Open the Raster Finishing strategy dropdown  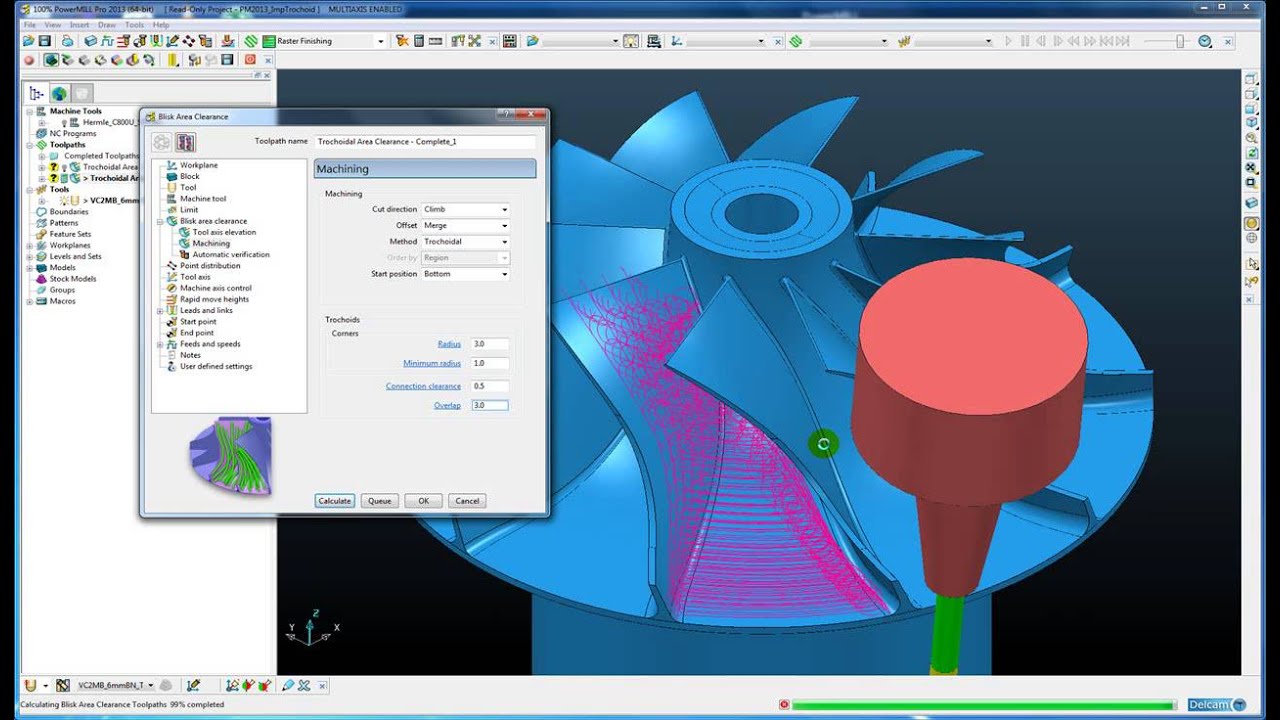380,41
